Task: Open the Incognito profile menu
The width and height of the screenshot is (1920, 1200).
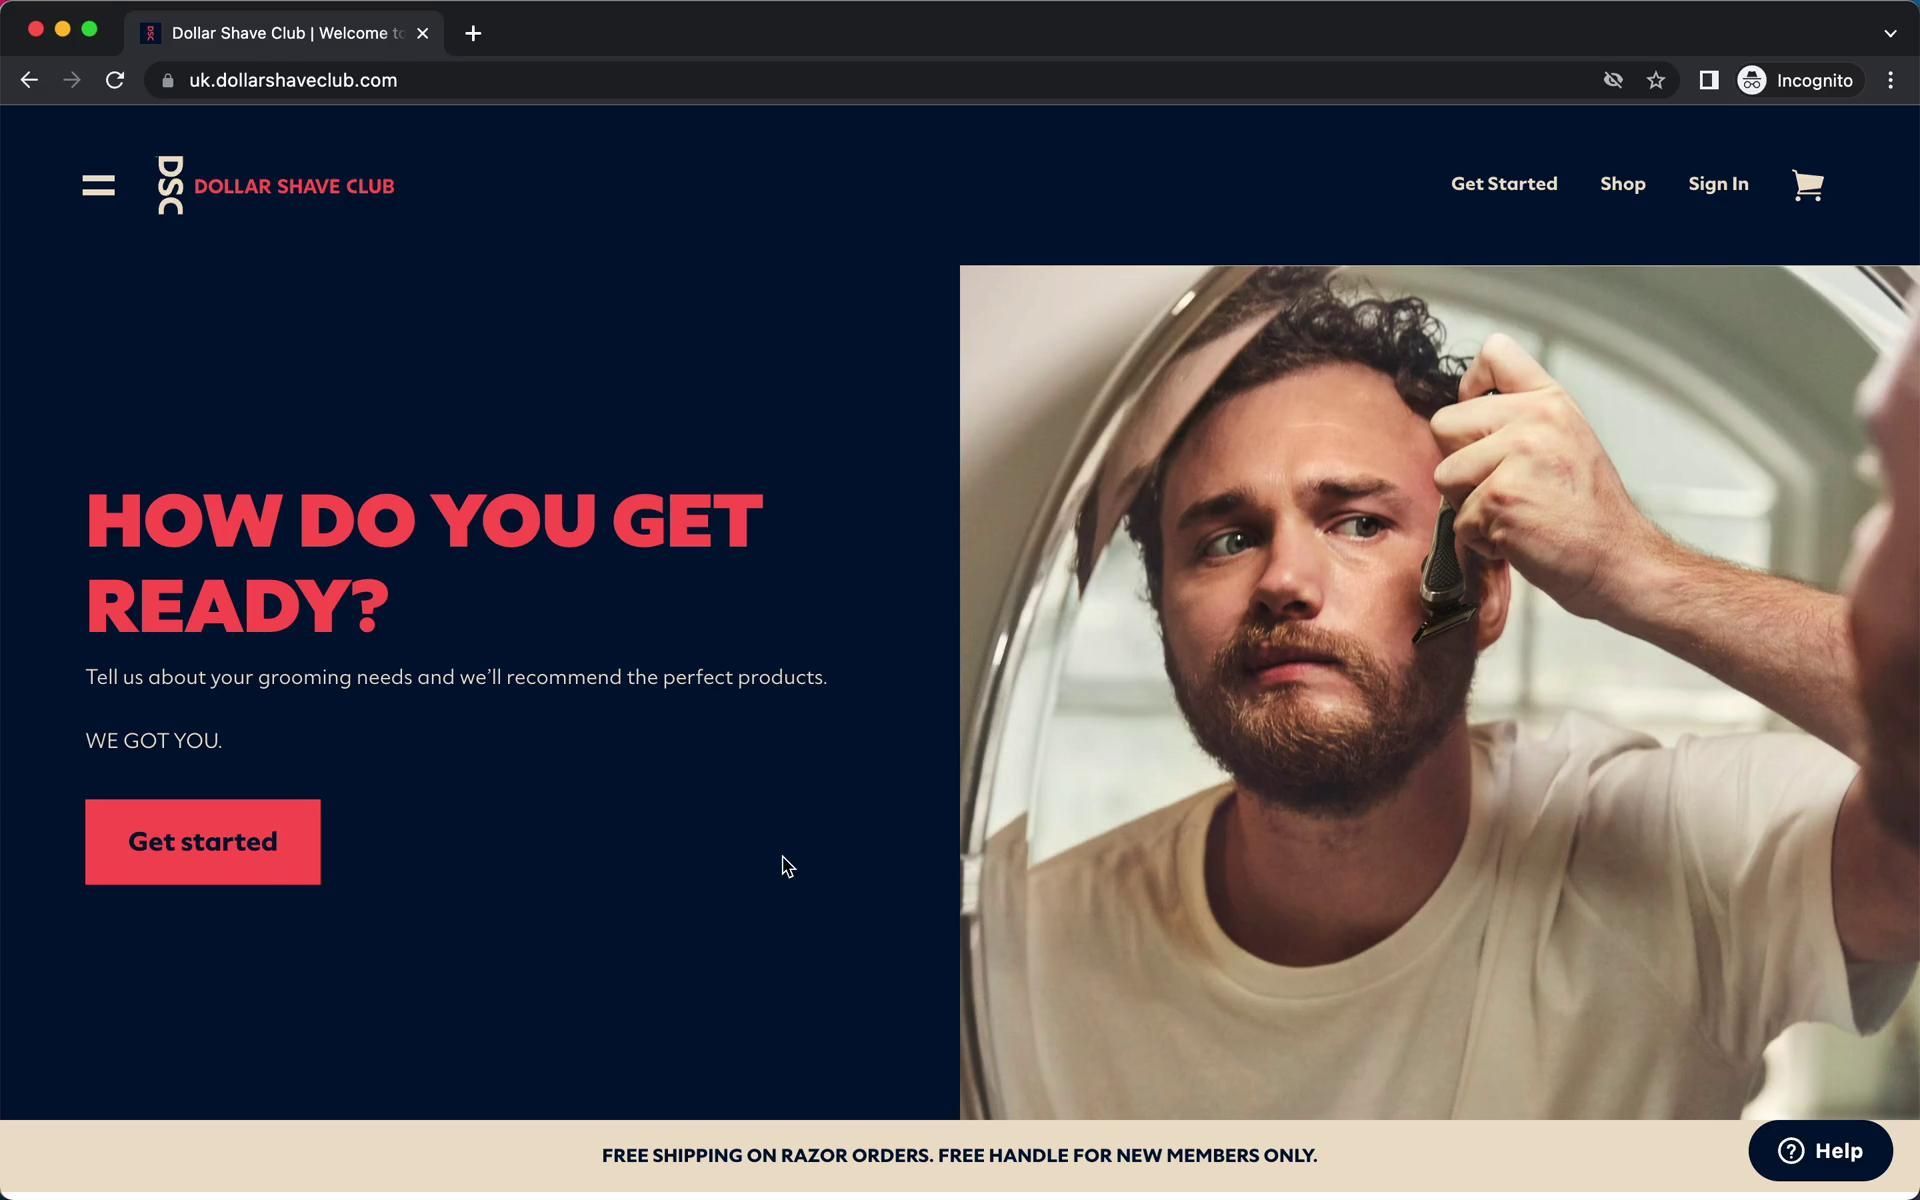Action: point(1797,80)
